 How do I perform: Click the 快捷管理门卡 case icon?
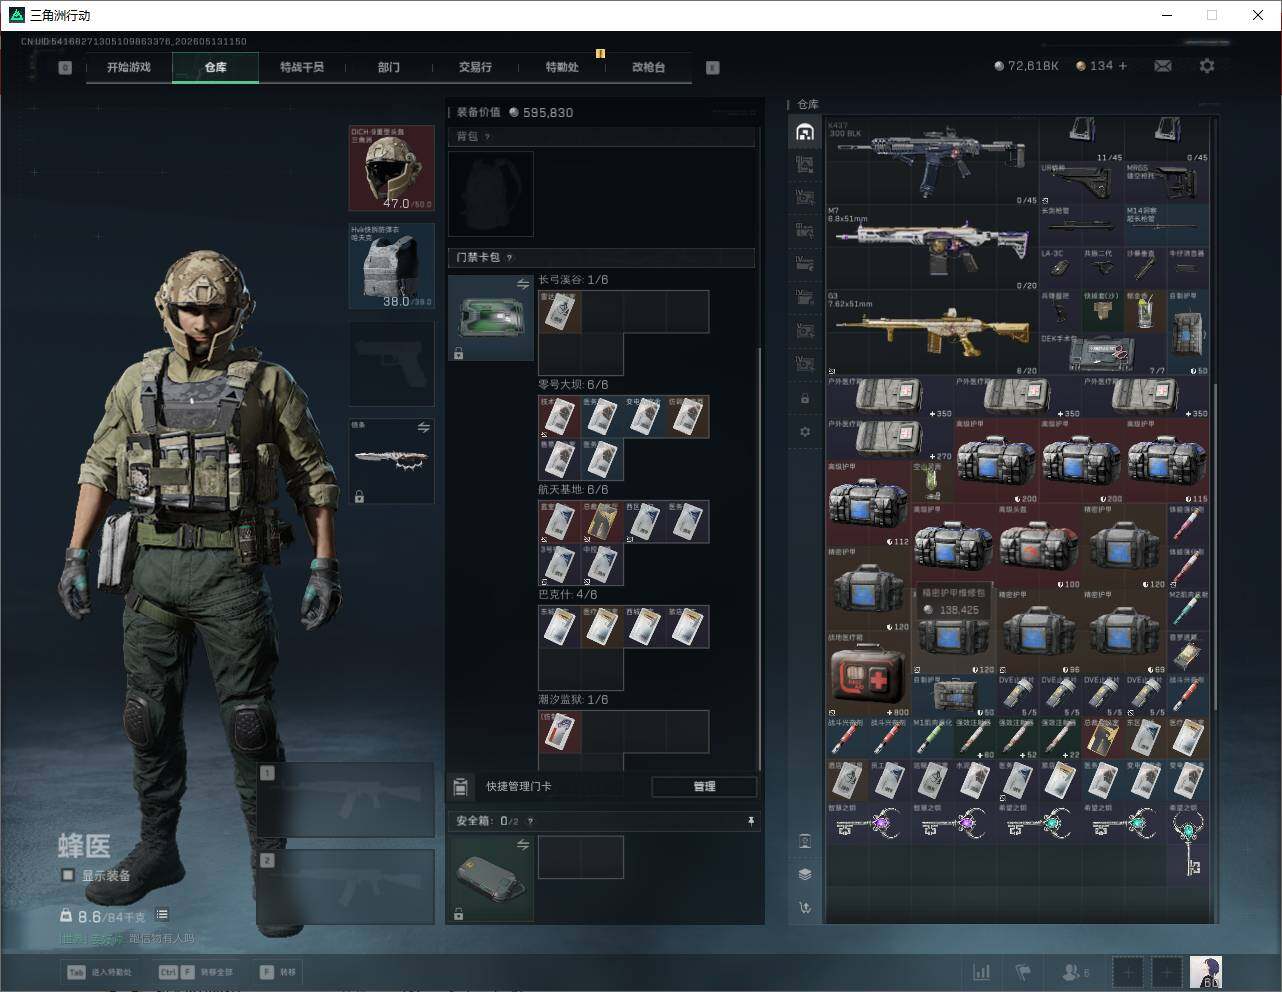[460, 787]
